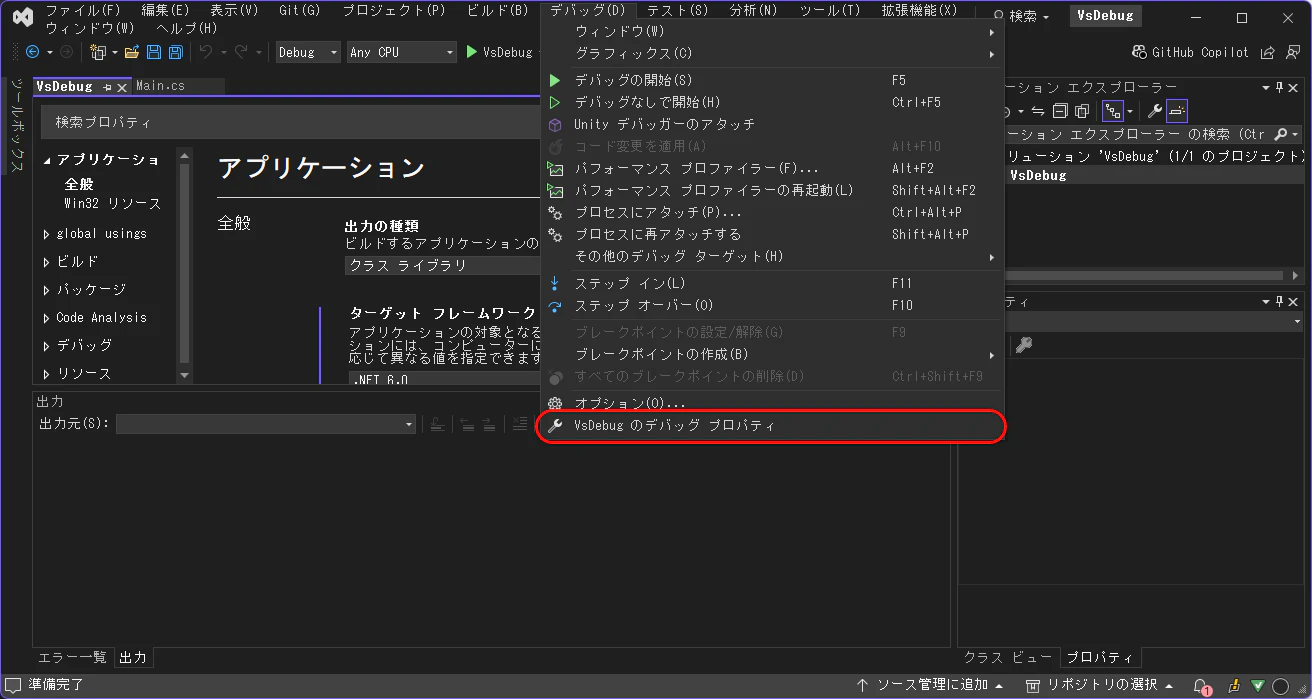Pin the VsDebug document tab
The image size is (1312, 699).
[x=107, y=87]
